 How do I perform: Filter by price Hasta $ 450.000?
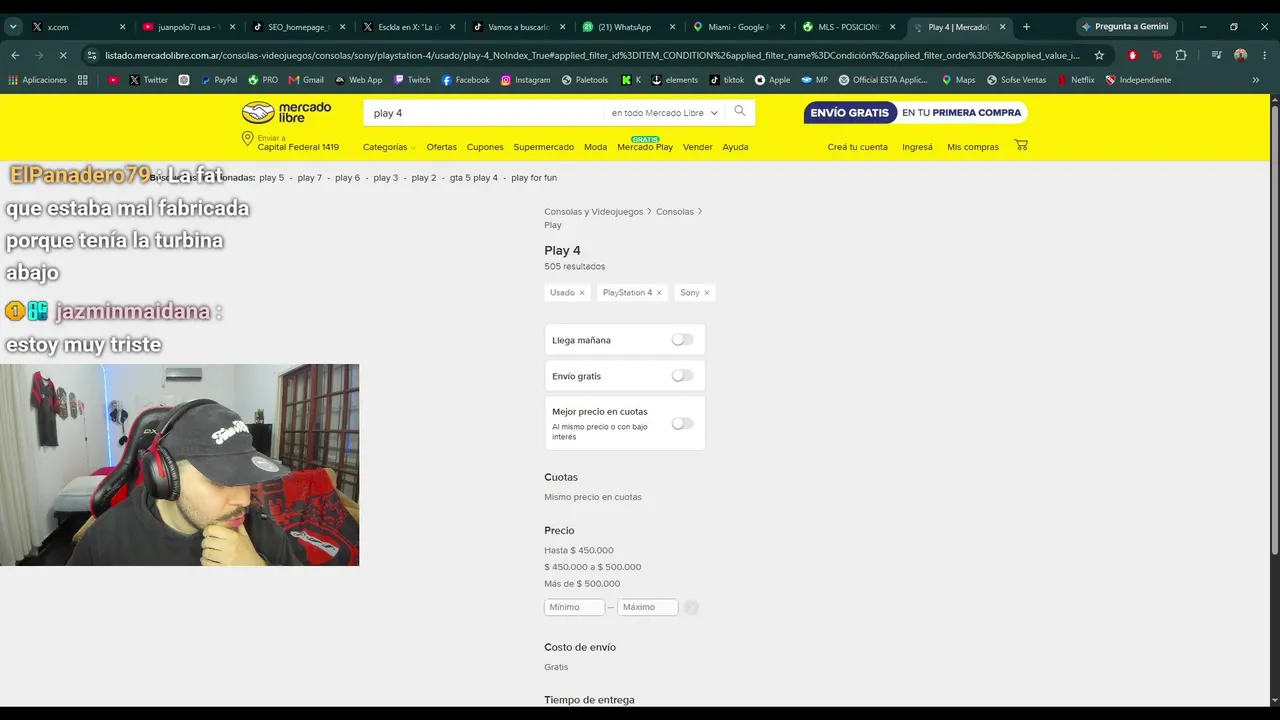coord(579,550)
